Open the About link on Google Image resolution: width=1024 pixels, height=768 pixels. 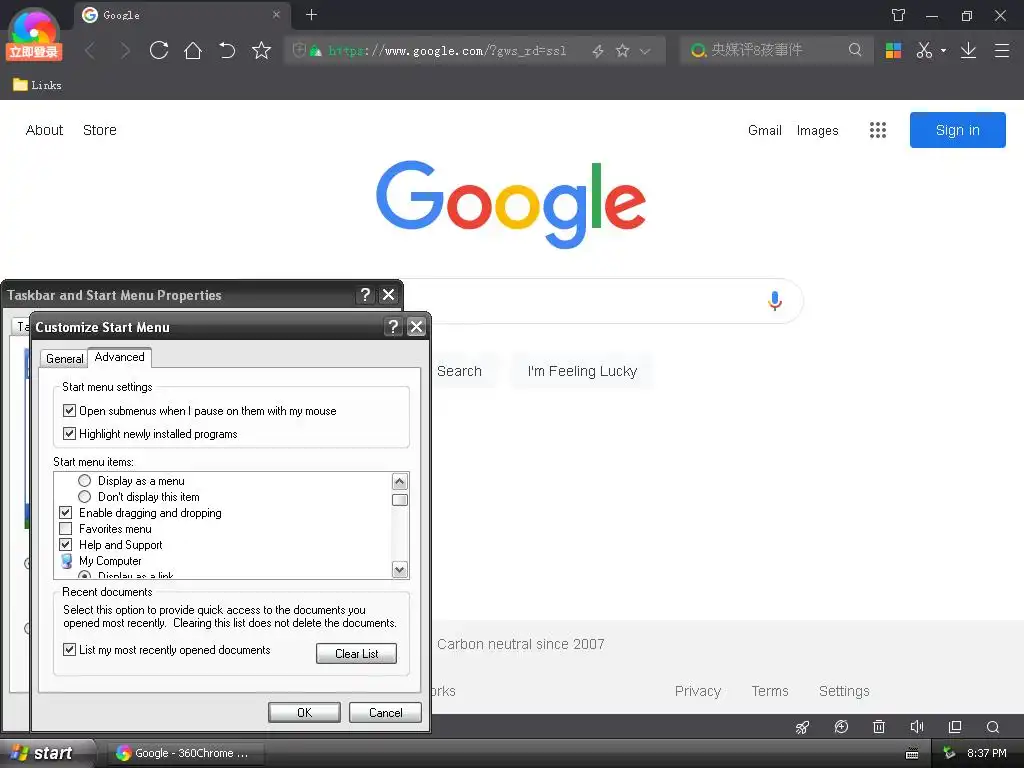point(44,130)
